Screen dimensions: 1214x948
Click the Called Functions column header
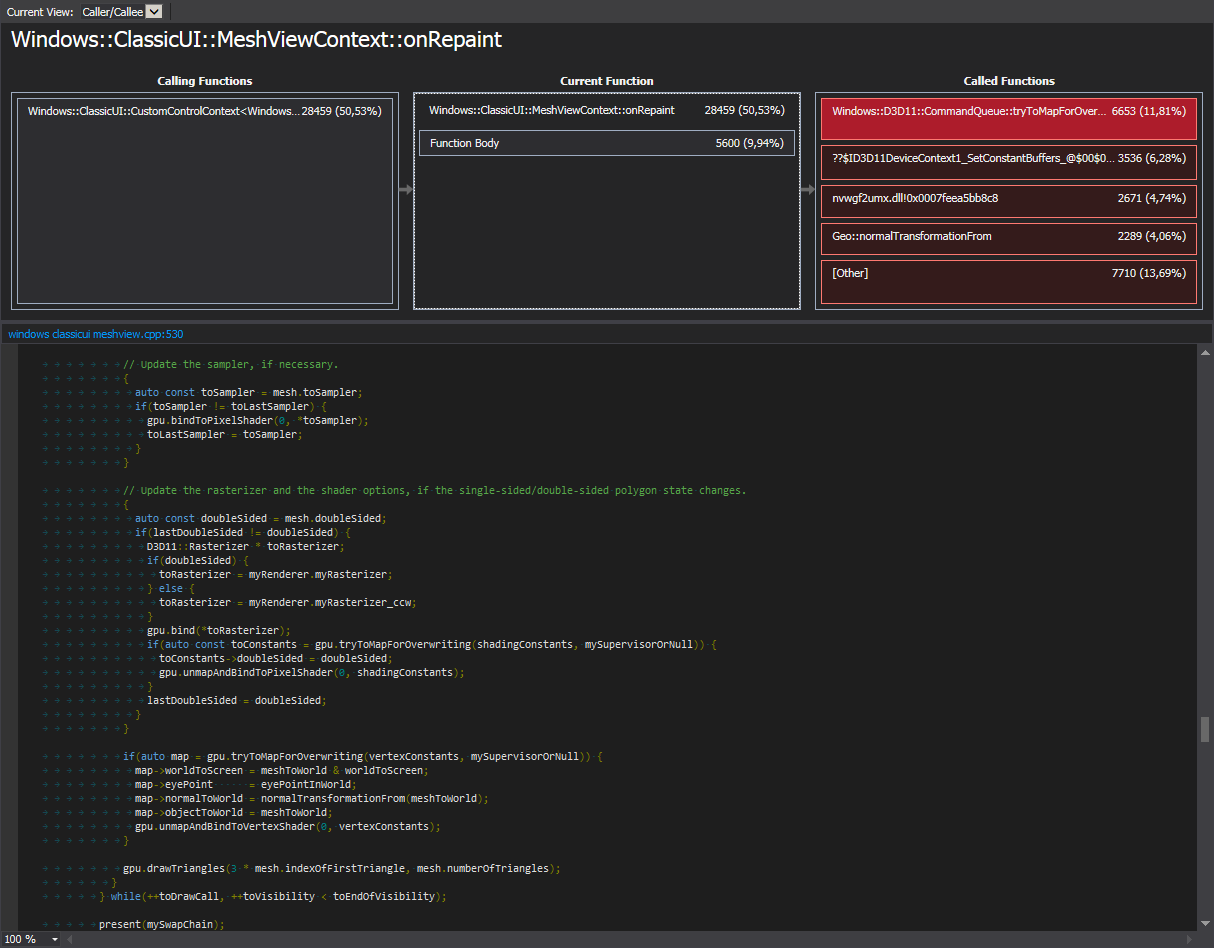pyautogui.click(x=1008, y=81)
